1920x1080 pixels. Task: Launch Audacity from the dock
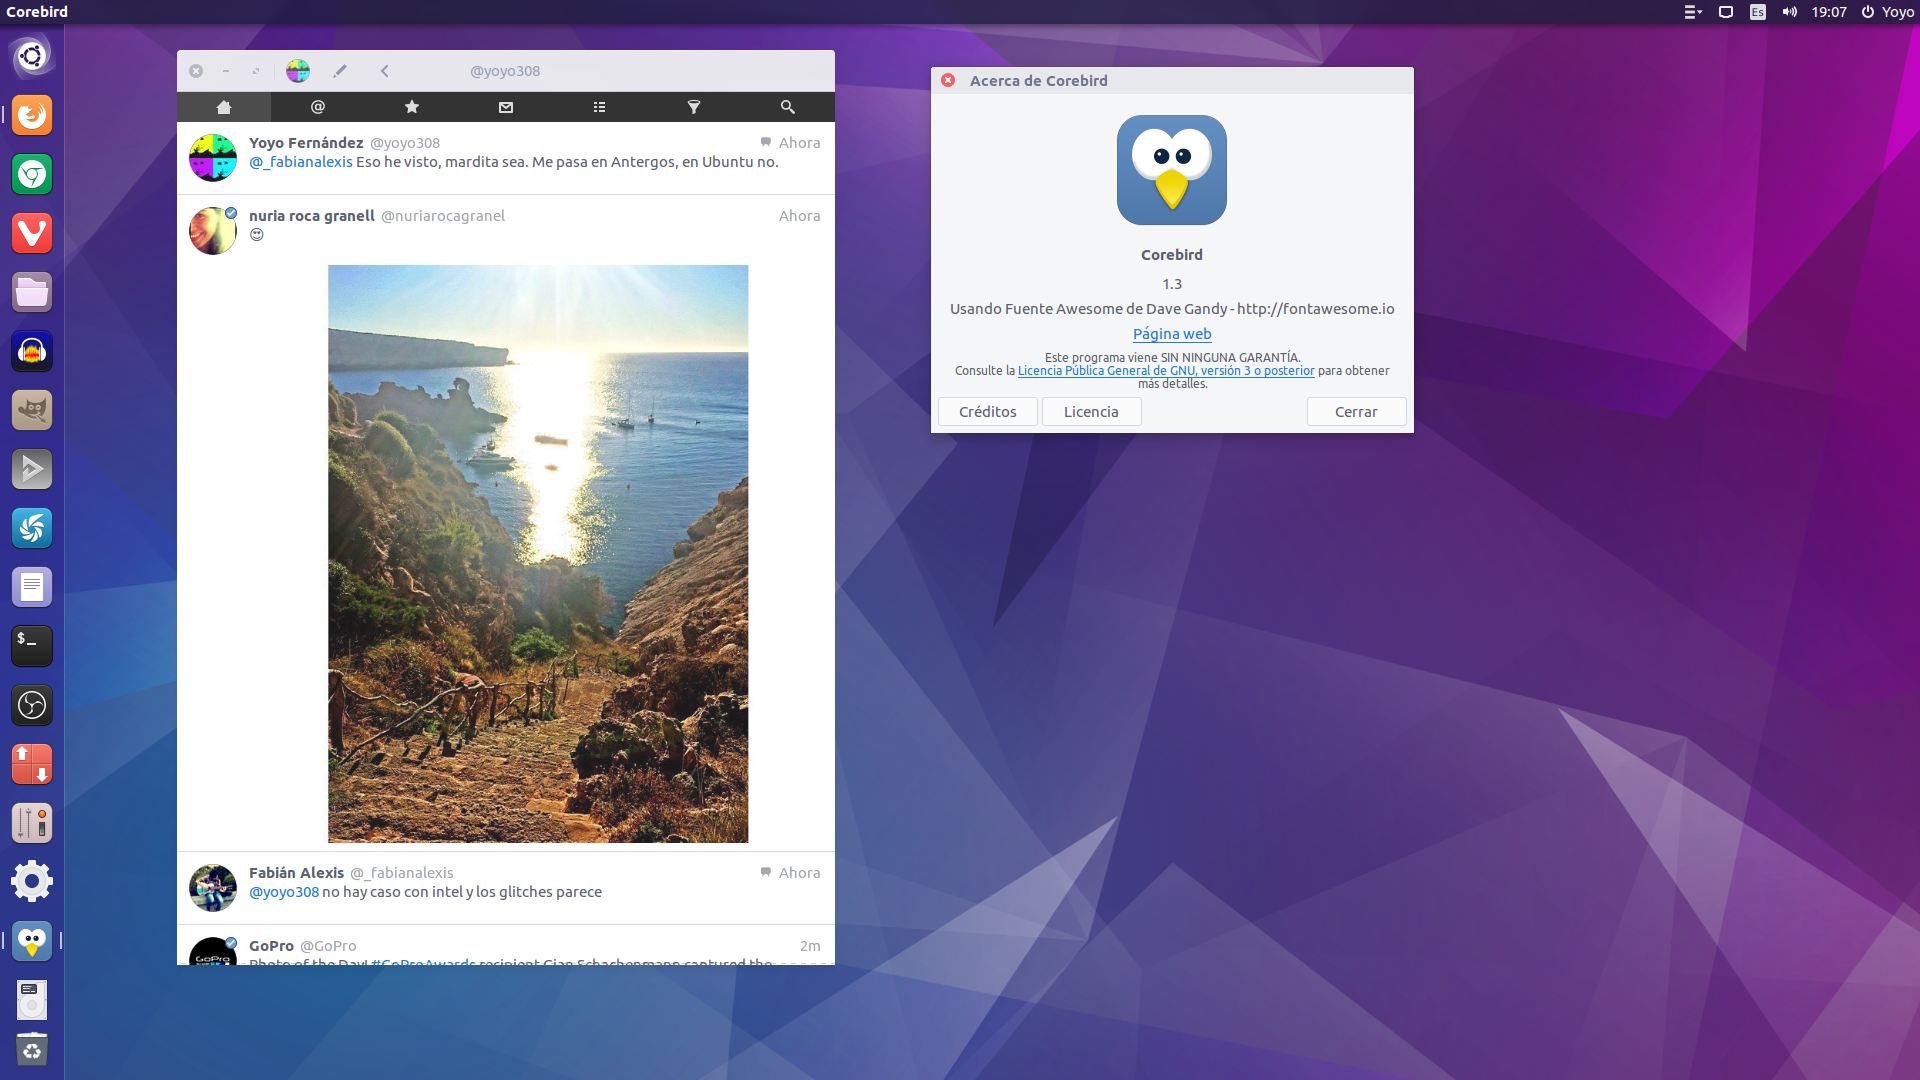point(32,351)
